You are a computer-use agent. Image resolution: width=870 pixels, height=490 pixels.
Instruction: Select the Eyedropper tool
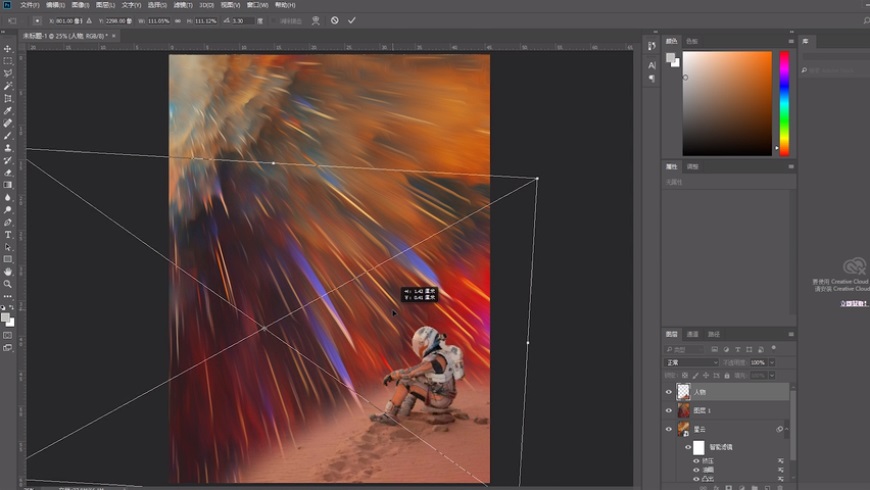coord(8,111)
